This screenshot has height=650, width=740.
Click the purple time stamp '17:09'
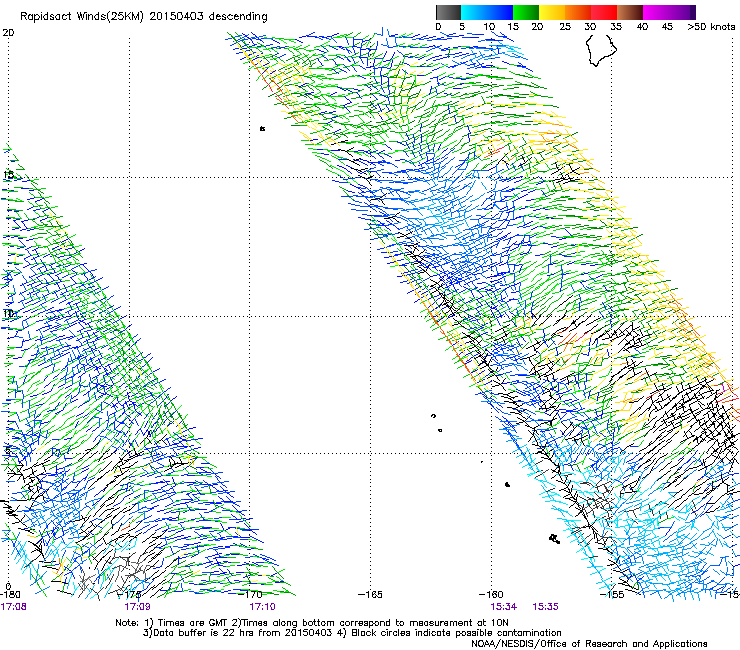click(x=137, y=607)
